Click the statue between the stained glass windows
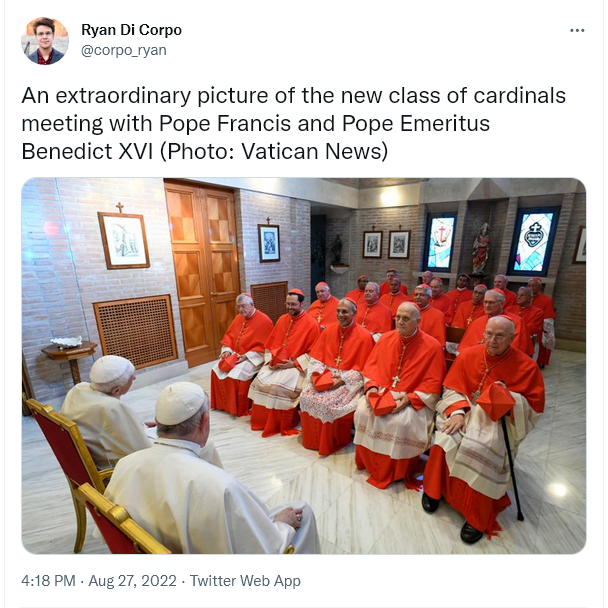 point(481,249)
